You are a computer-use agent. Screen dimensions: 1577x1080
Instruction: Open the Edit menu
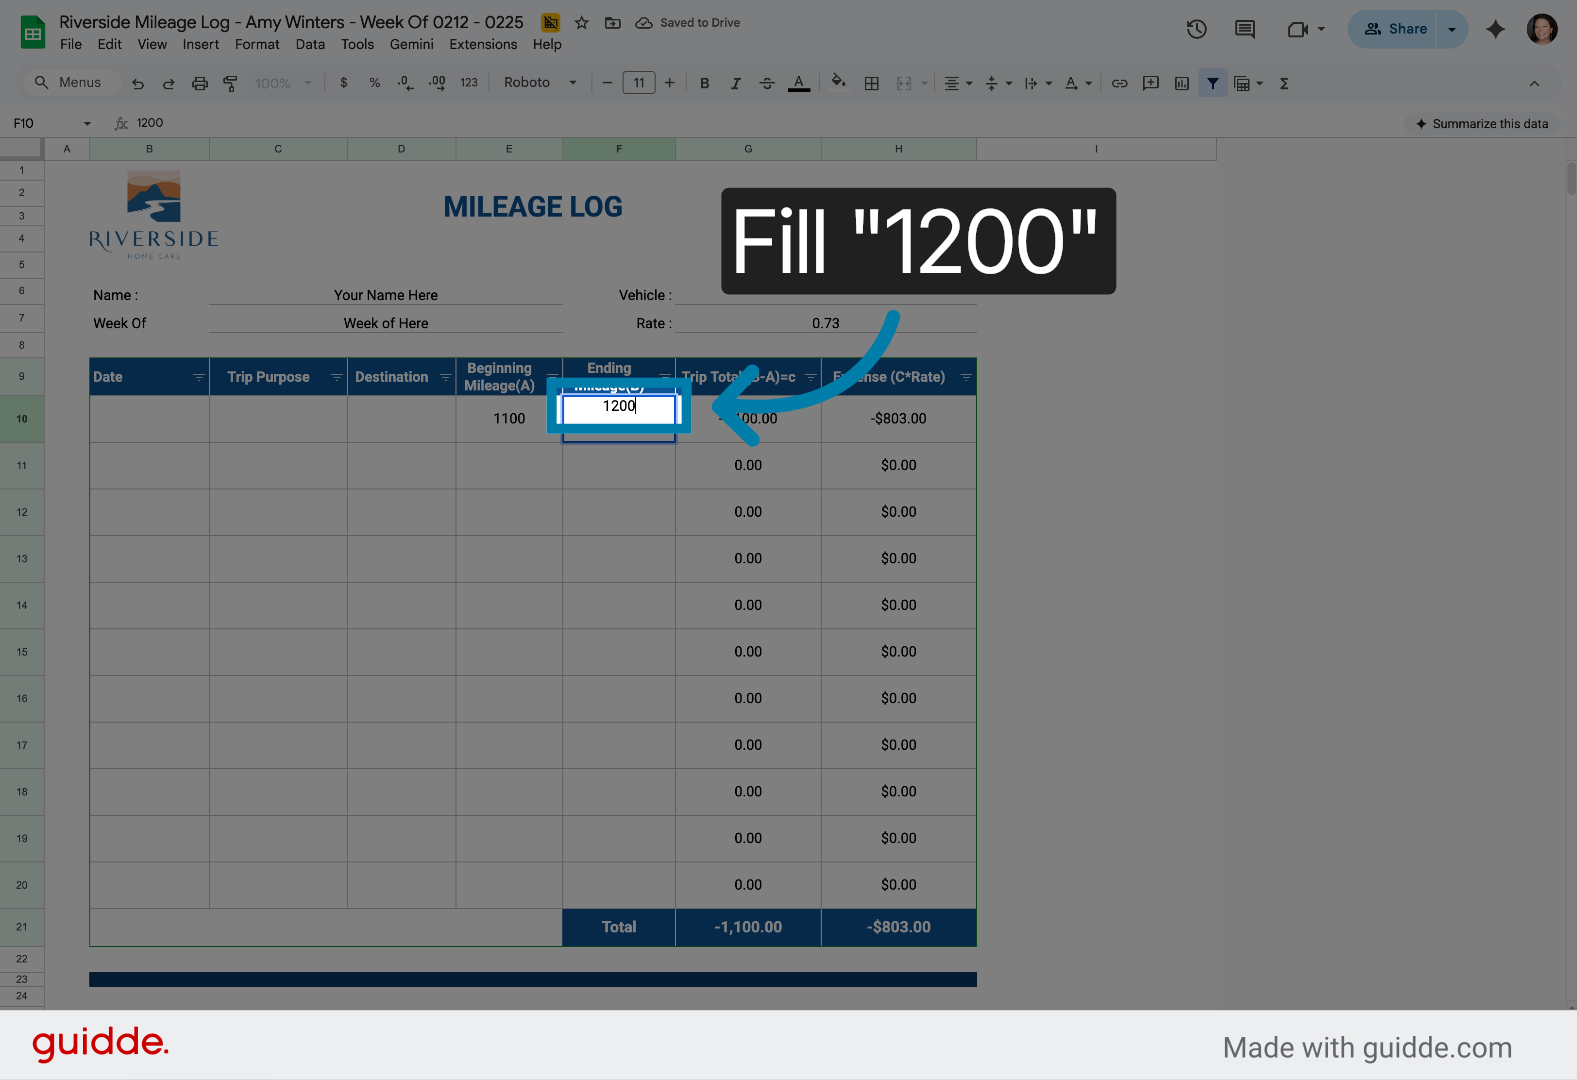click(110, 45)
